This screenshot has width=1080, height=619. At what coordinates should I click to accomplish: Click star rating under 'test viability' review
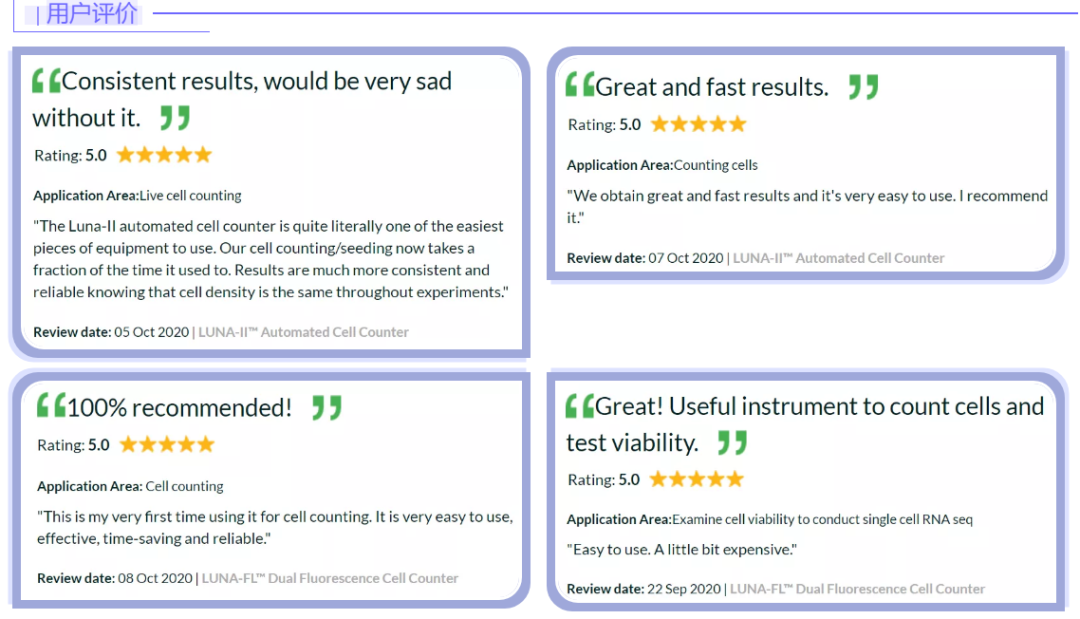coord(696,479)
